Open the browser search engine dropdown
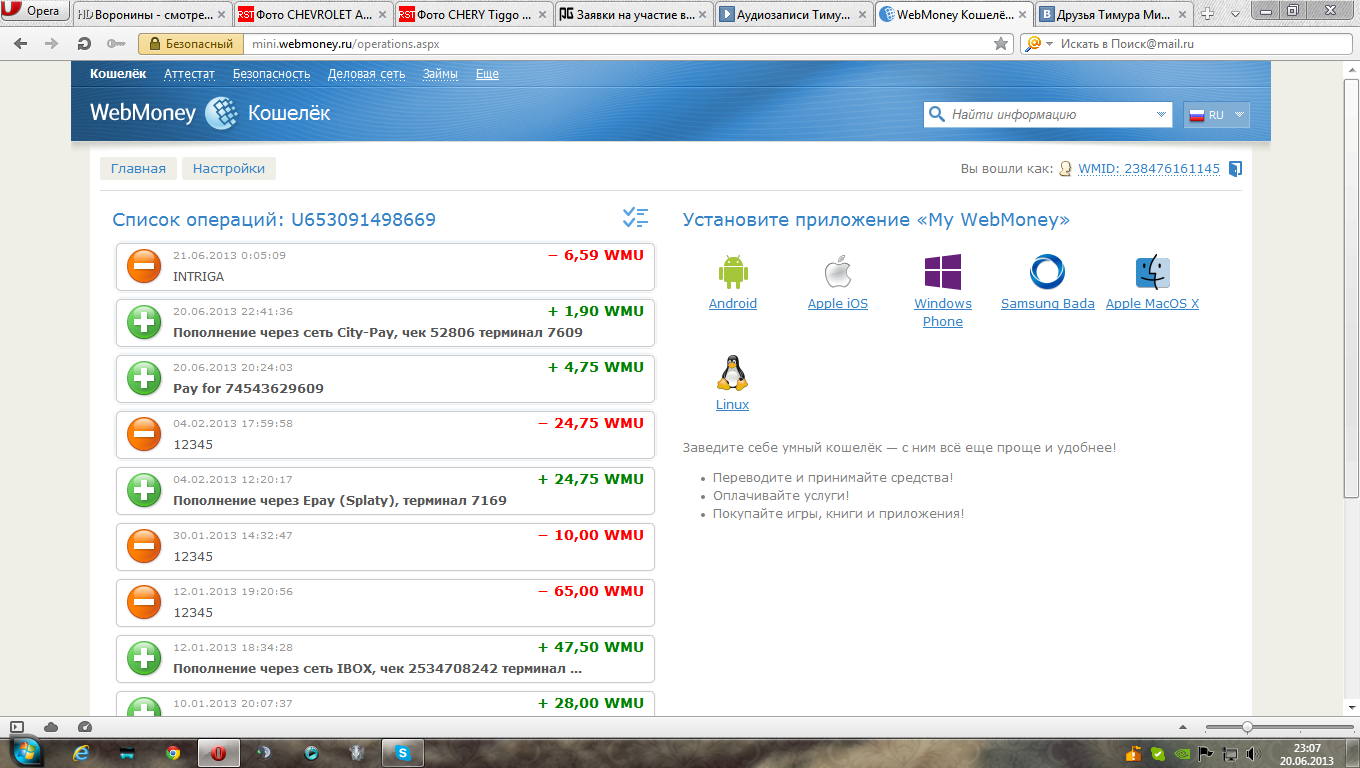1360x768 pixels. click(1037, 44)
